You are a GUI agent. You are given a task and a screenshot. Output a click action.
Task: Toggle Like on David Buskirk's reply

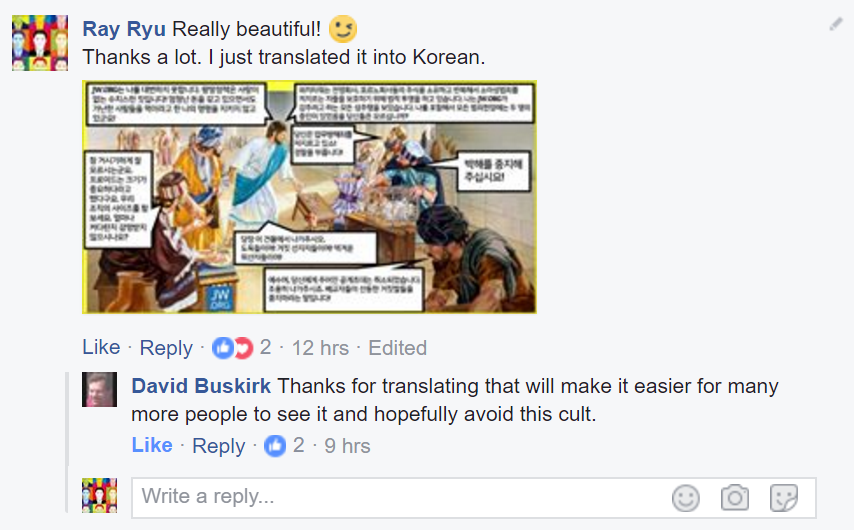pos(152,445)
